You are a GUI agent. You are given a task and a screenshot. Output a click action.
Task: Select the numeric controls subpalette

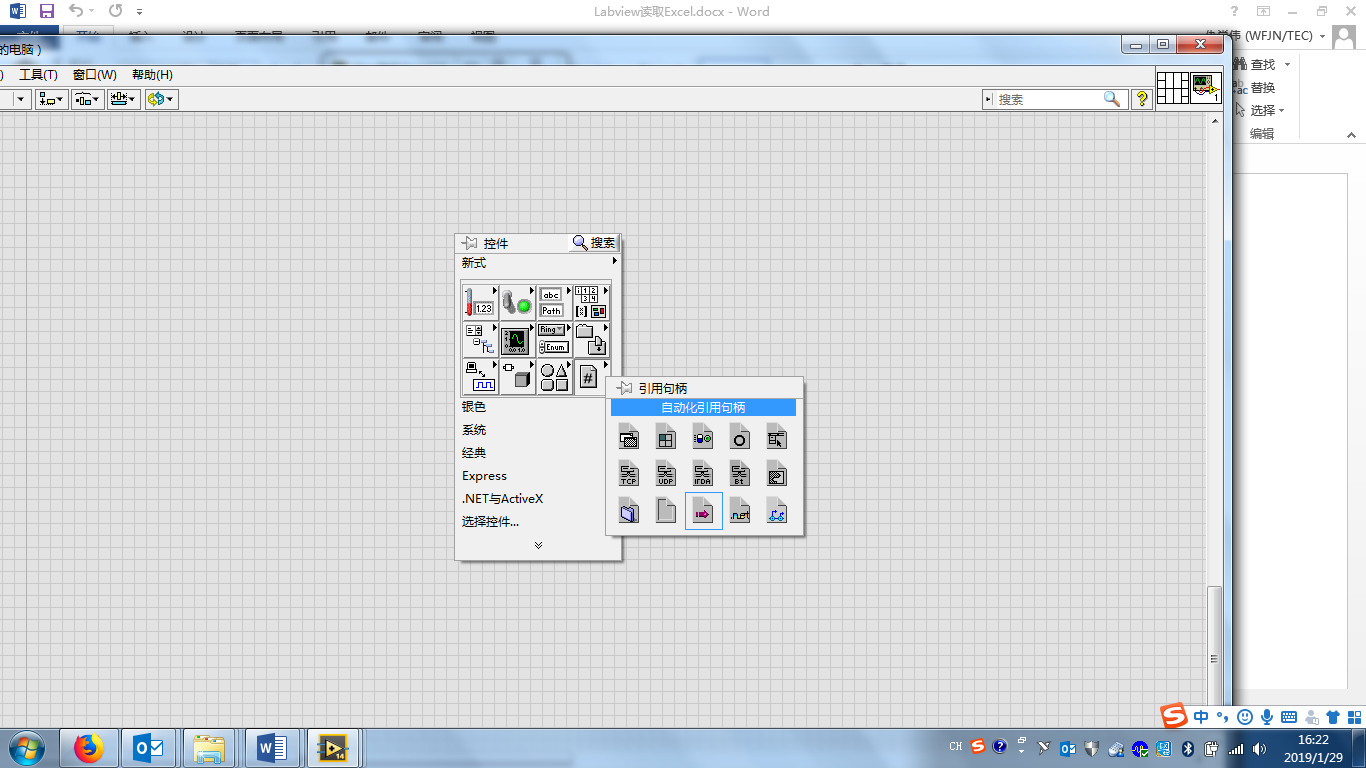[481, 300]
